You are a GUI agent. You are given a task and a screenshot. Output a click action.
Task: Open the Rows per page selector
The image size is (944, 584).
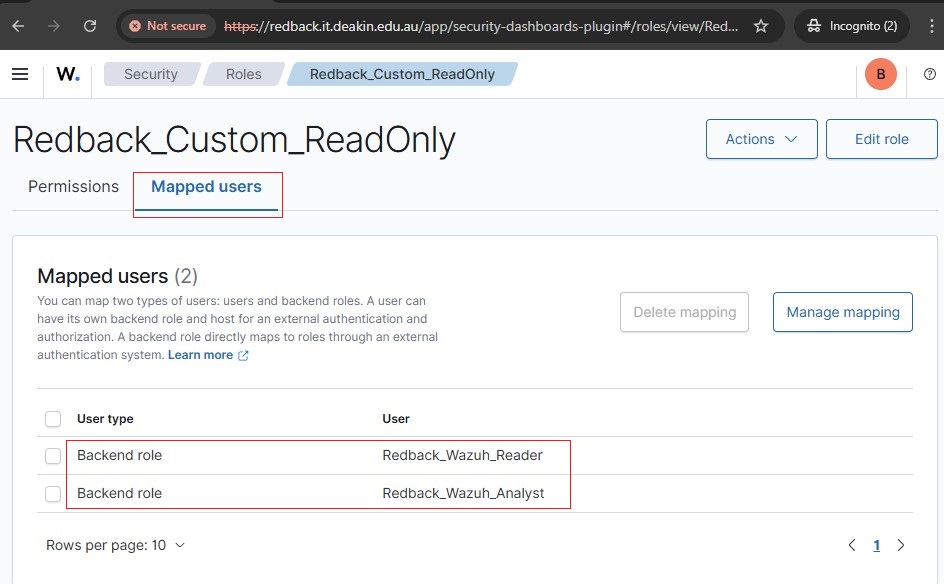(x=115, y=545)
